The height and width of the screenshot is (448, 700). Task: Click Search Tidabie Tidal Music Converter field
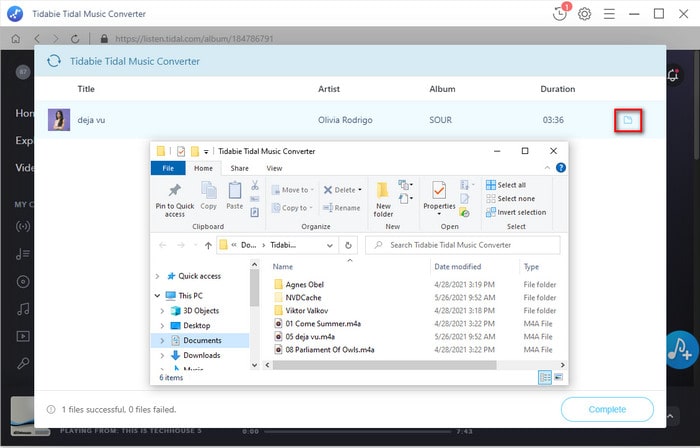point(462,245)
